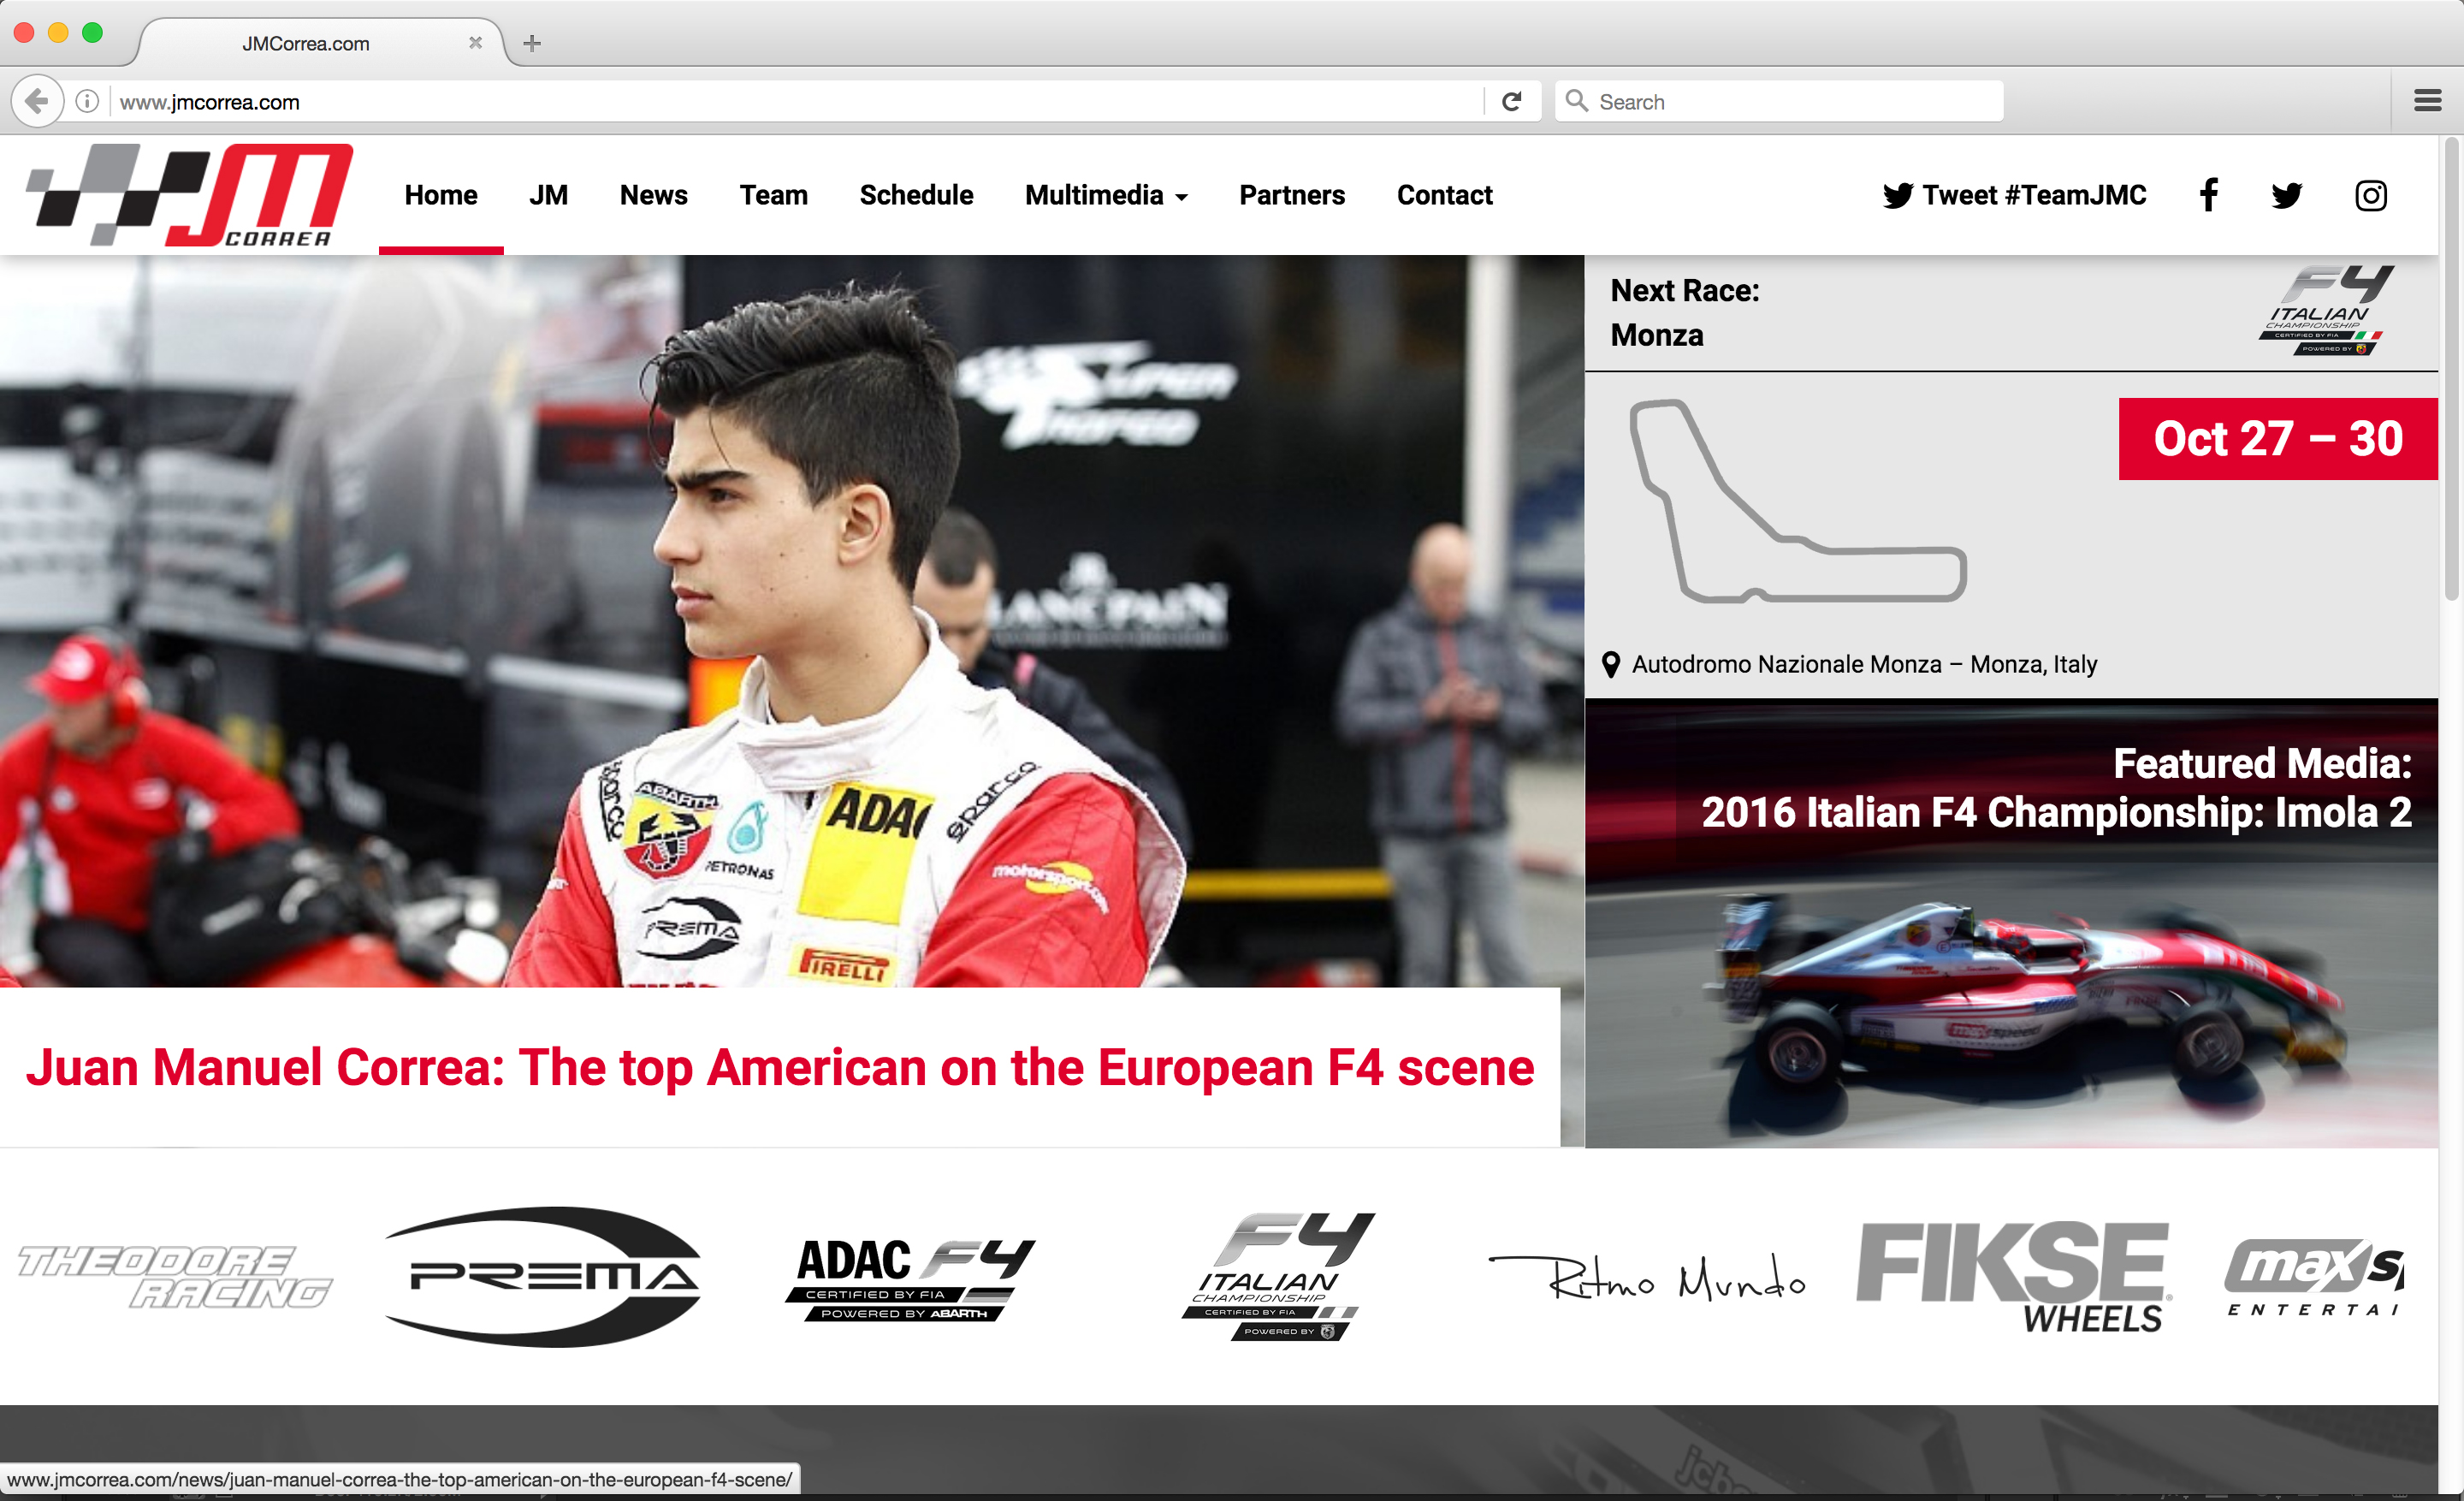
Task: Select the JMCorrea.com browser tab
Action: pos(320,43)
